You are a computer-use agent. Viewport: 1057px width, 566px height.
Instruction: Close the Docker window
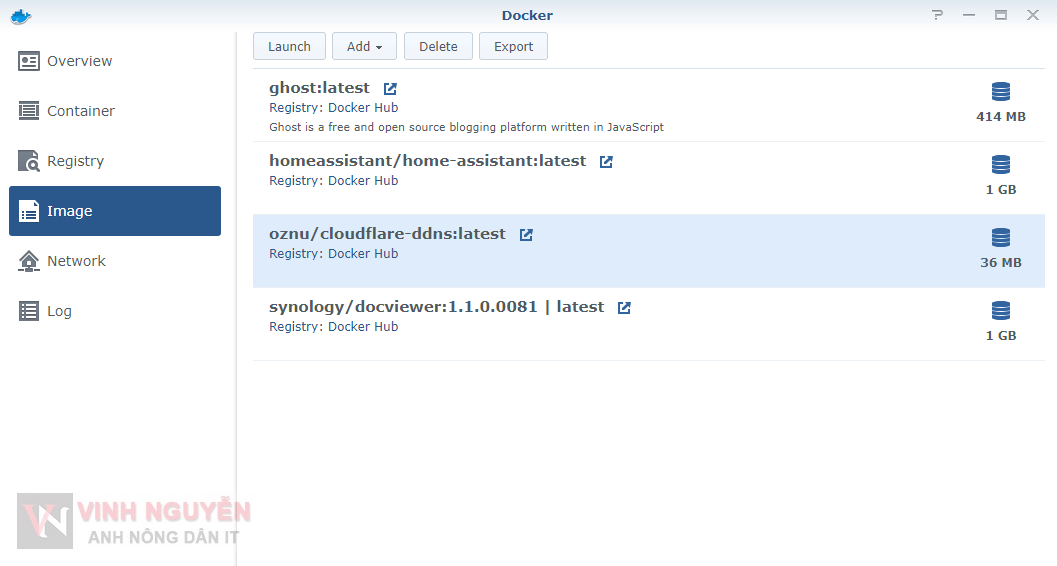point(1033,15)
